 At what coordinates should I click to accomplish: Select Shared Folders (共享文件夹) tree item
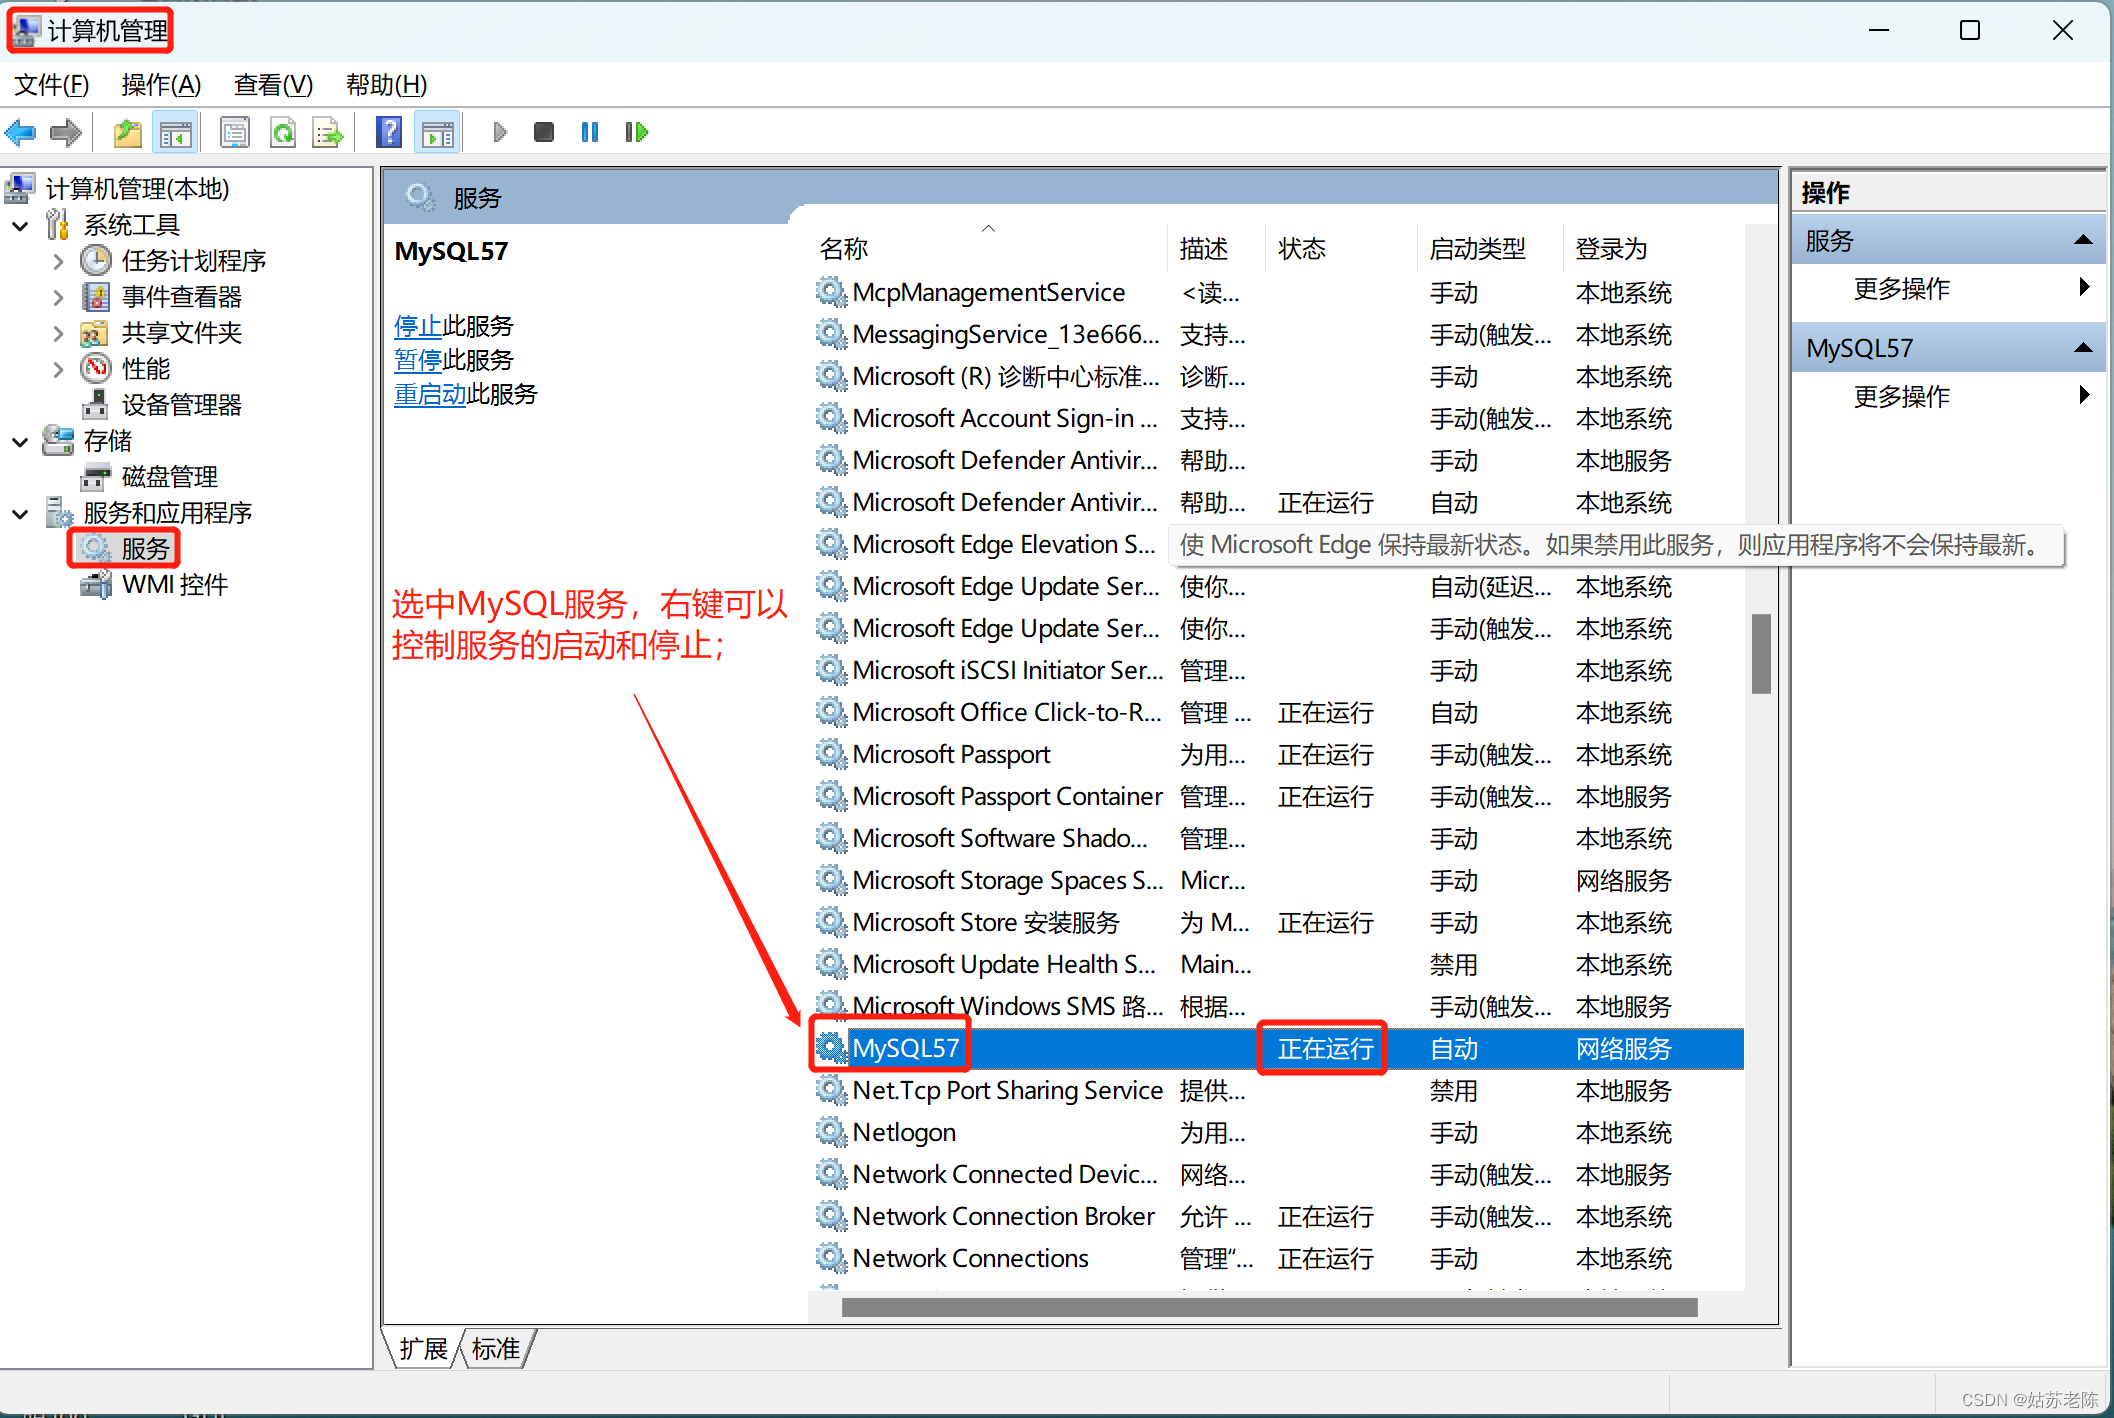[181, 333]
